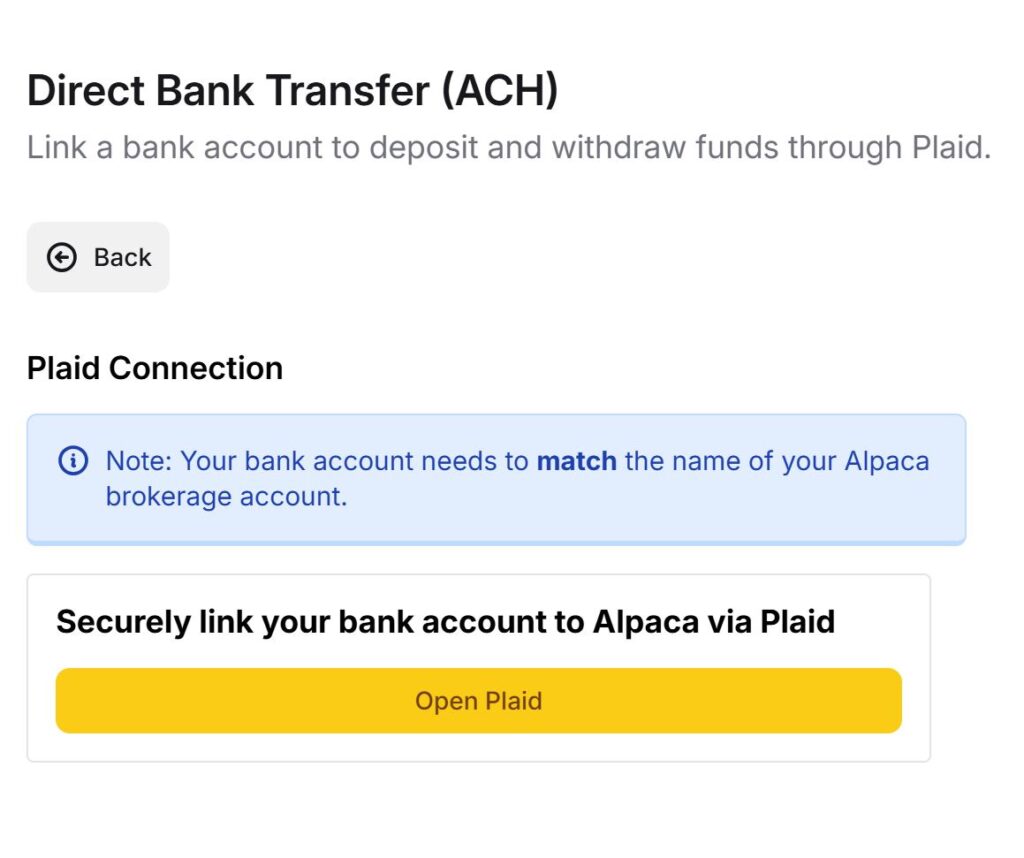Click 'Your bank account needs to' text
Image resolution: width=1024 pixels, height=858 pixels.
click(x=355, y=461)
